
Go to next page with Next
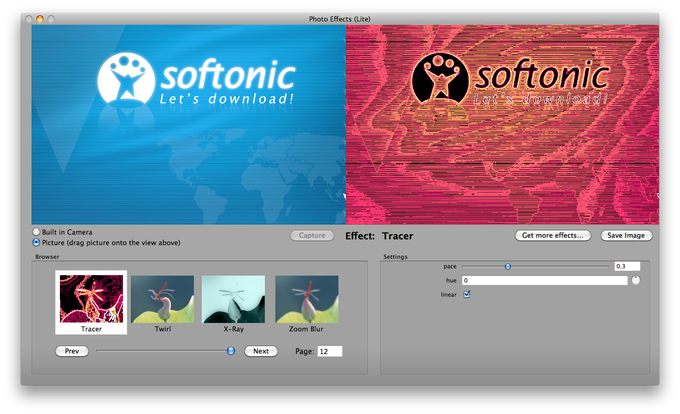261,351
